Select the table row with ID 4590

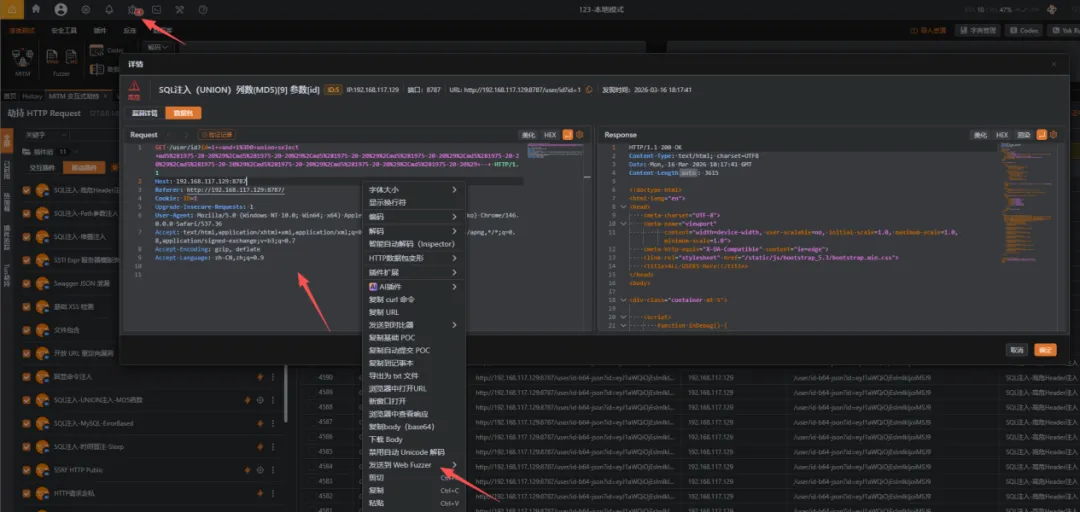pos(689,378)
